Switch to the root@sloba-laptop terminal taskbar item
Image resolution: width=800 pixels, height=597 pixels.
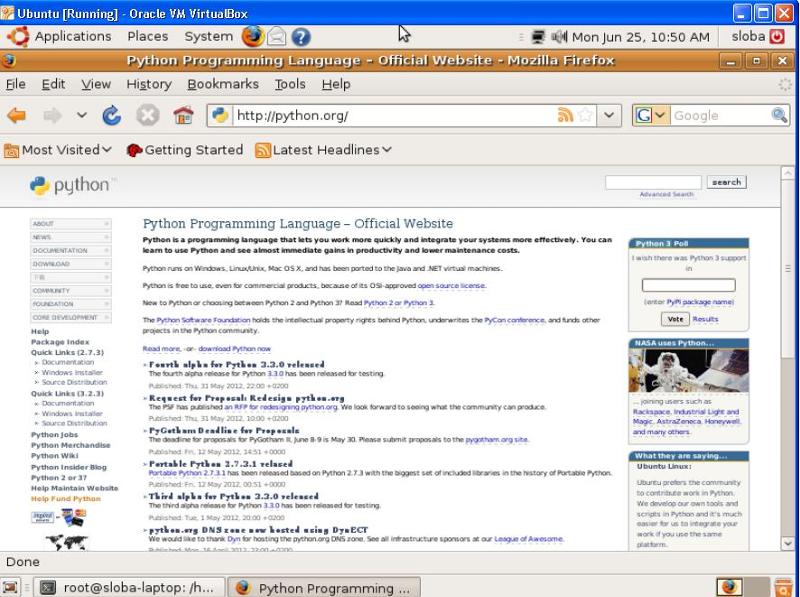pyautogui.click(x=130, y=588)
